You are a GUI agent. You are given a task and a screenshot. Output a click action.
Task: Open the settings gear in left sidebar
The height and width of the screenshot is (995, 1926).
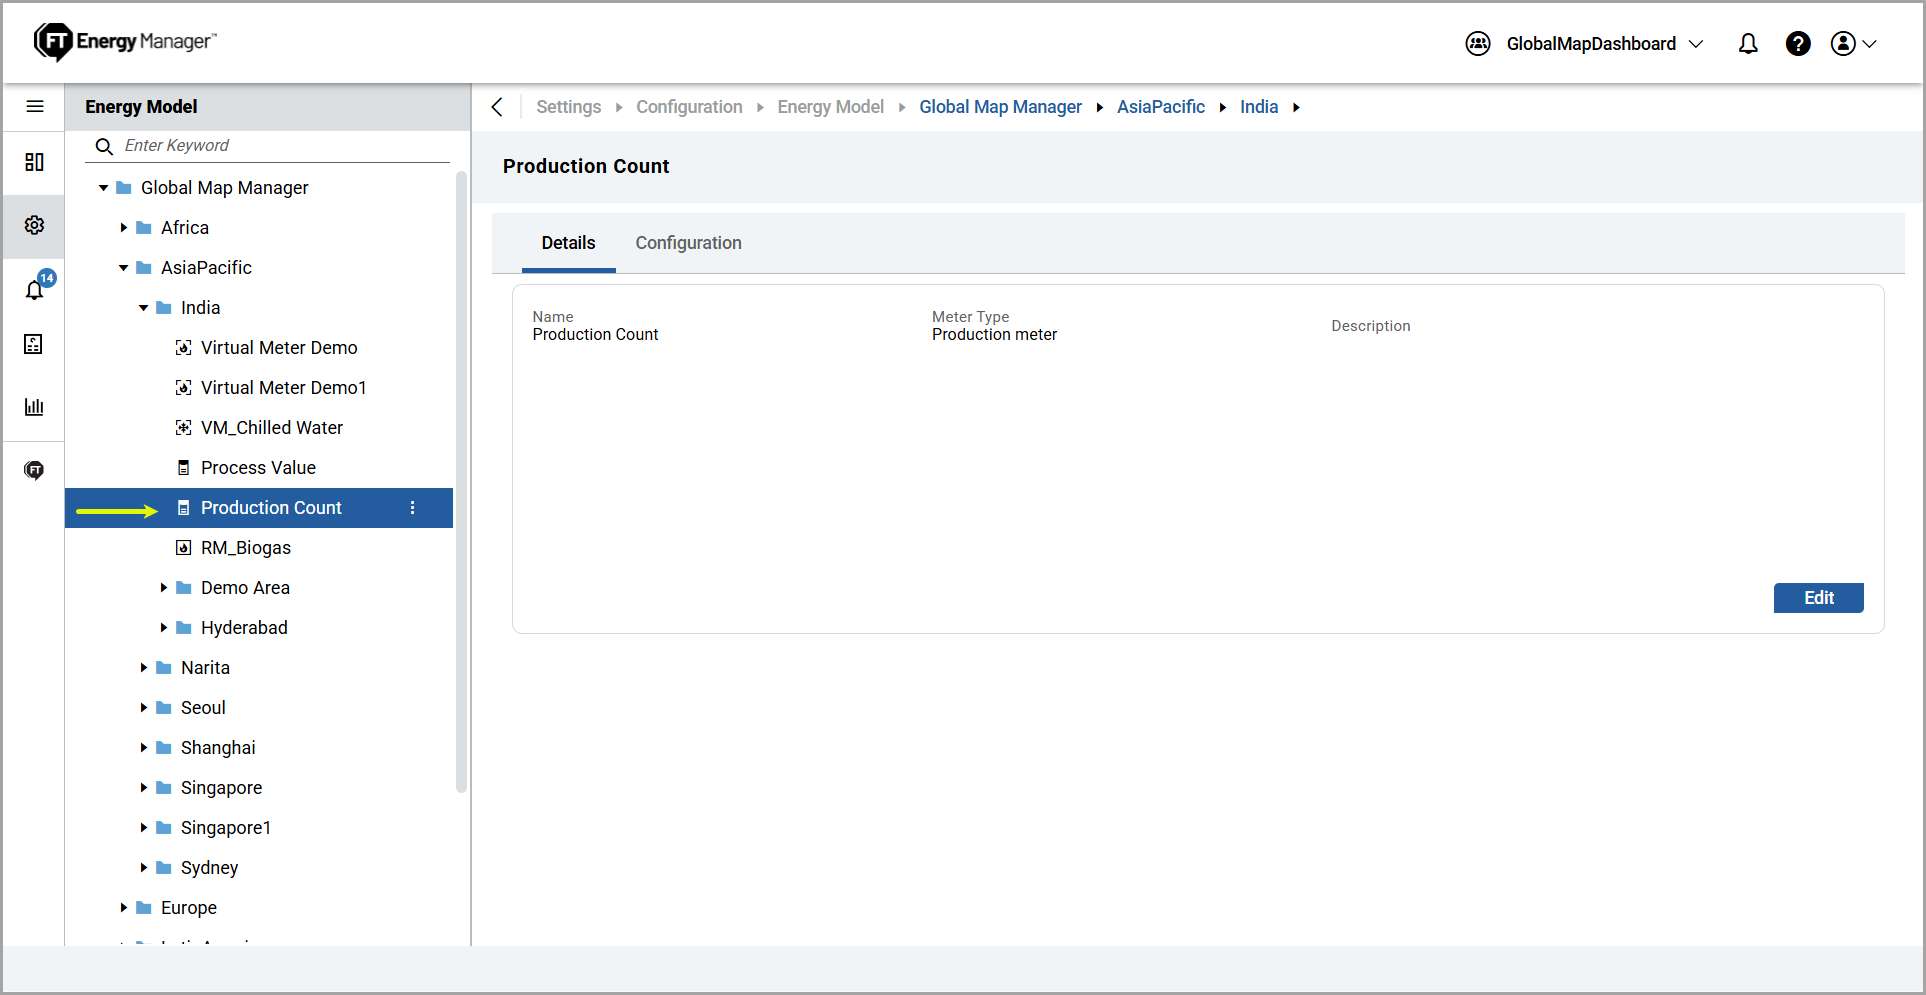coord(34,225)
